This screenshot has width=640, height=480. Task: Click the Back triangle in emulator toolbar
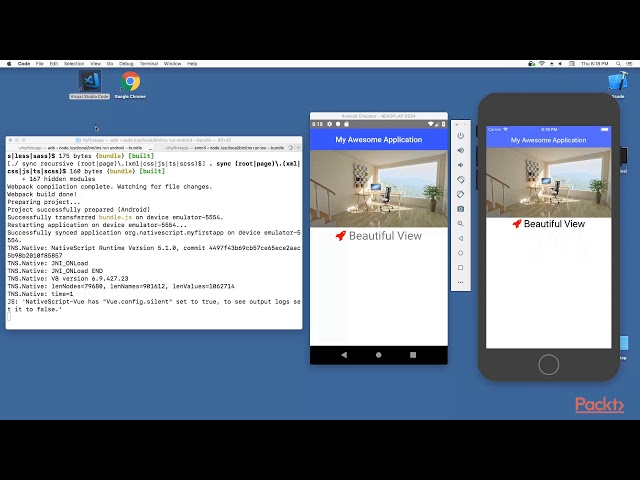(460, 238)
